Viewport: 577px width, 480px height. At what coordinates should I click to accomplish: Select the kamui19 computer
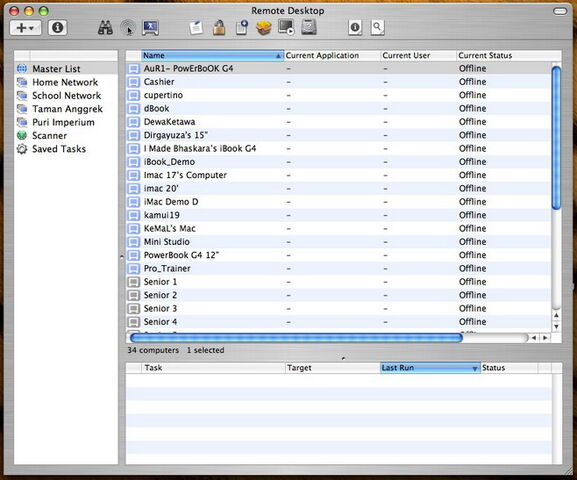point(339,215)
